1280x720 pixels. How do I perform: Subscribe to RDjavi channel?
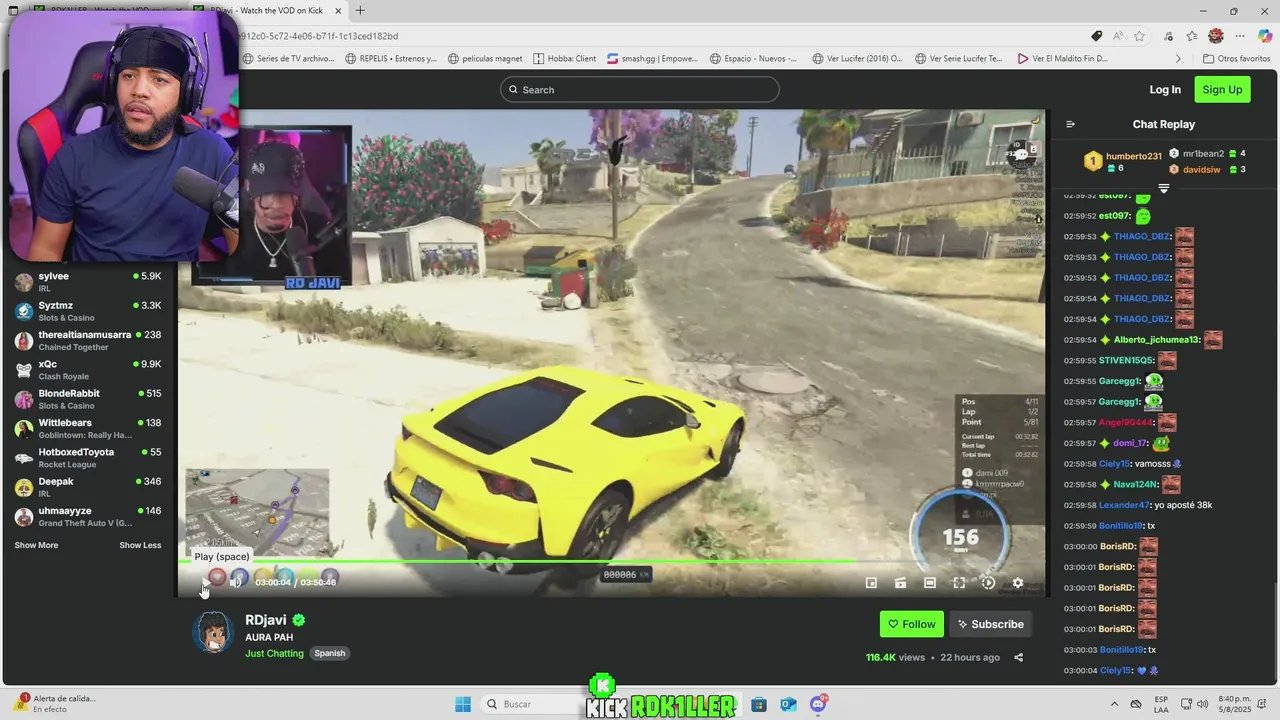click(x=991, y=624)
